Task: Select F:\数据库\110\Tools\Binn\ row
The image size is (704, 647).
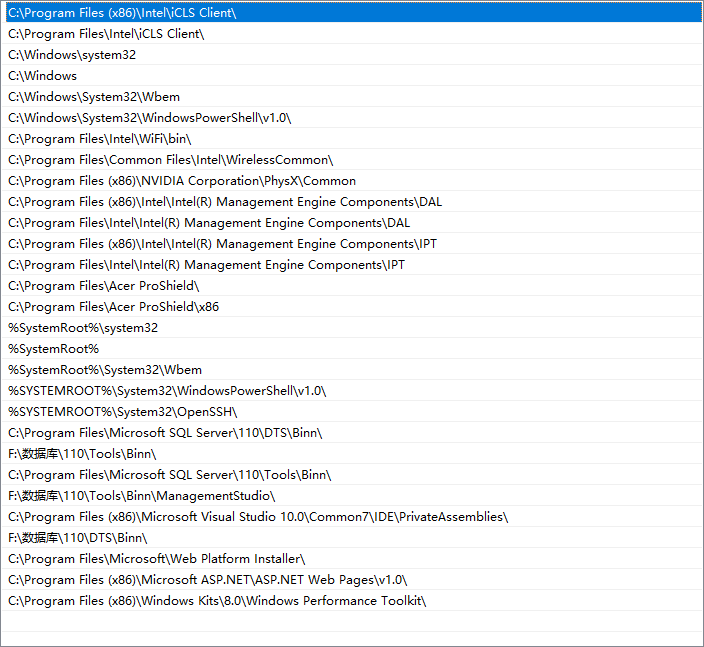Action: [352, 454]
